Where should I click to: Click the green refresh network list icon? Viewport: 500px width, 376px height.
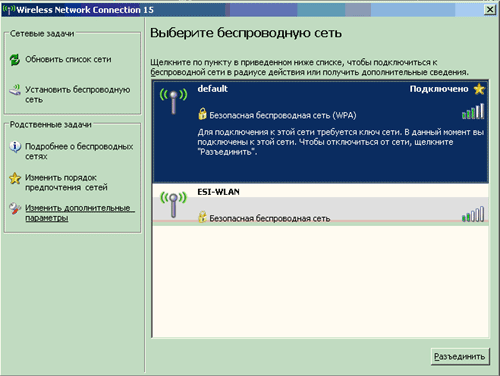[15, 60]
